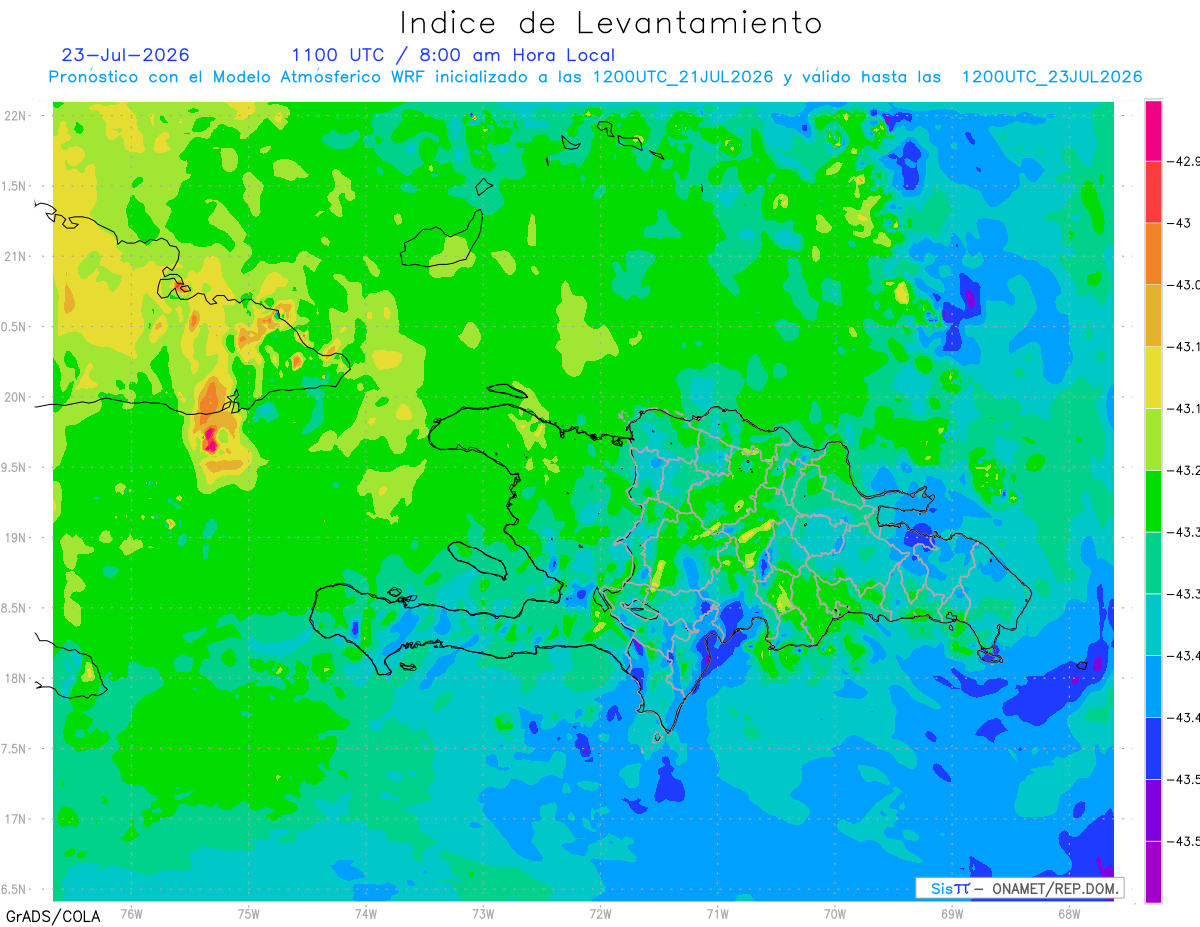The width and height of the screenshot is (1200, 927).
Task: Click the '19N' latitude label
Action: (x=17, y=538)
